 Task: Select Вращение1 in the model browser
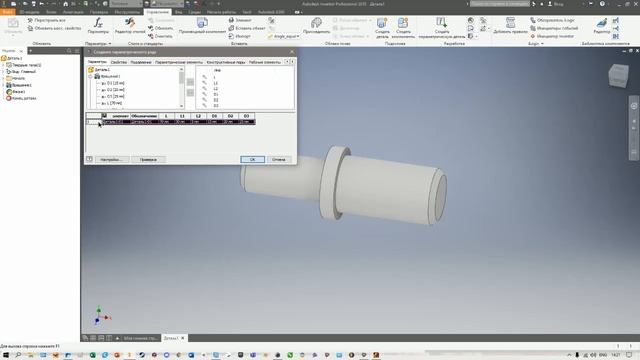point(18,85)
